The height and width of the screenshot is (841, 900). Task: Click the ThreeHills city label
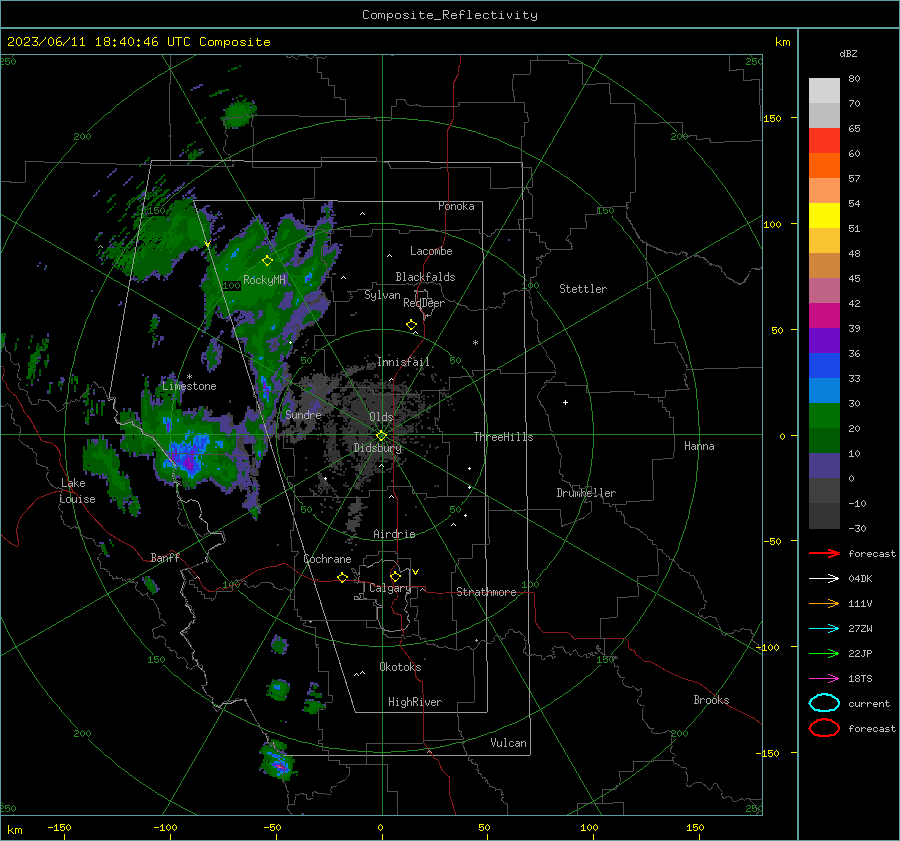click(x=503, y=437)
